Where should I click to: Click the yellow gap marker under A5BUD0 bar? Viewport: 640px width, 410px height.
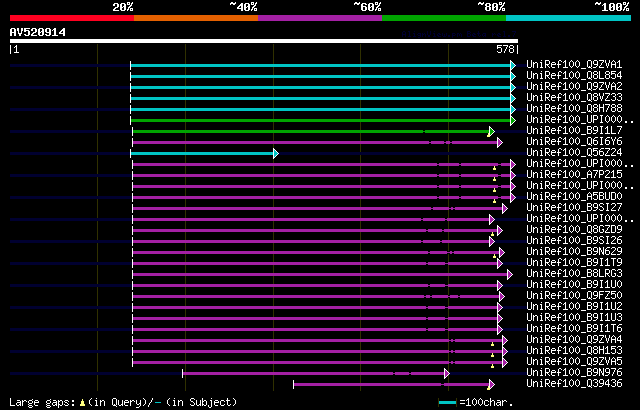[494, 201]
